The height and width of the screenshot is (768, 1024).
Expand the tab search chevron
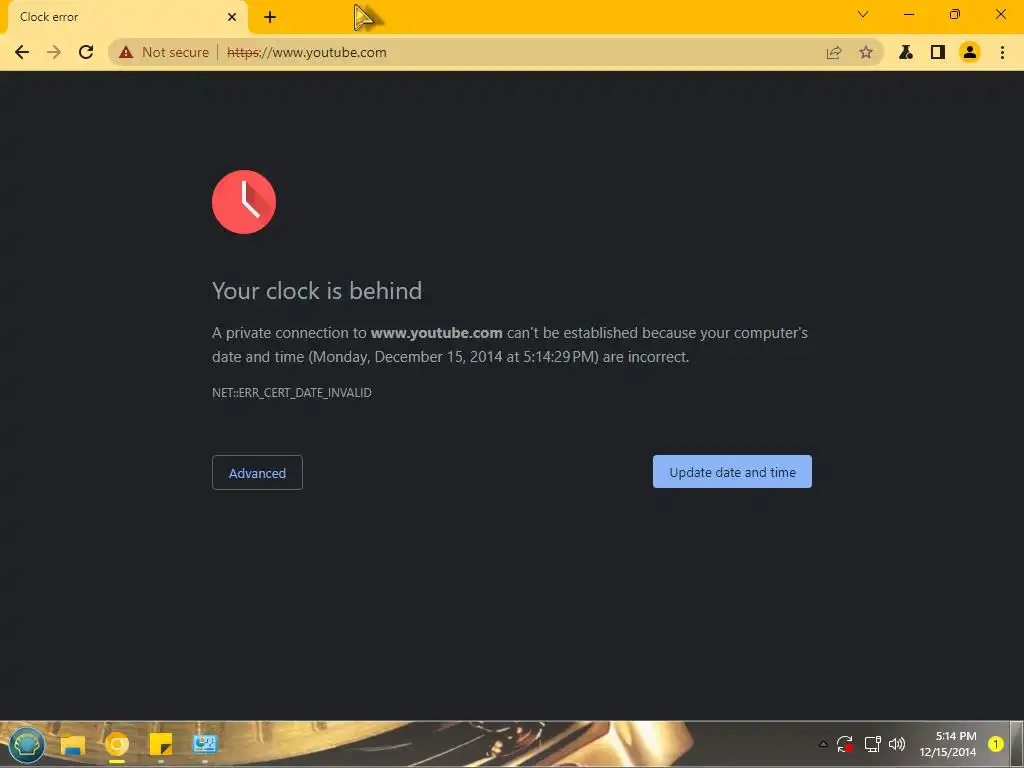pyautogui.click(x=863, y=14)
